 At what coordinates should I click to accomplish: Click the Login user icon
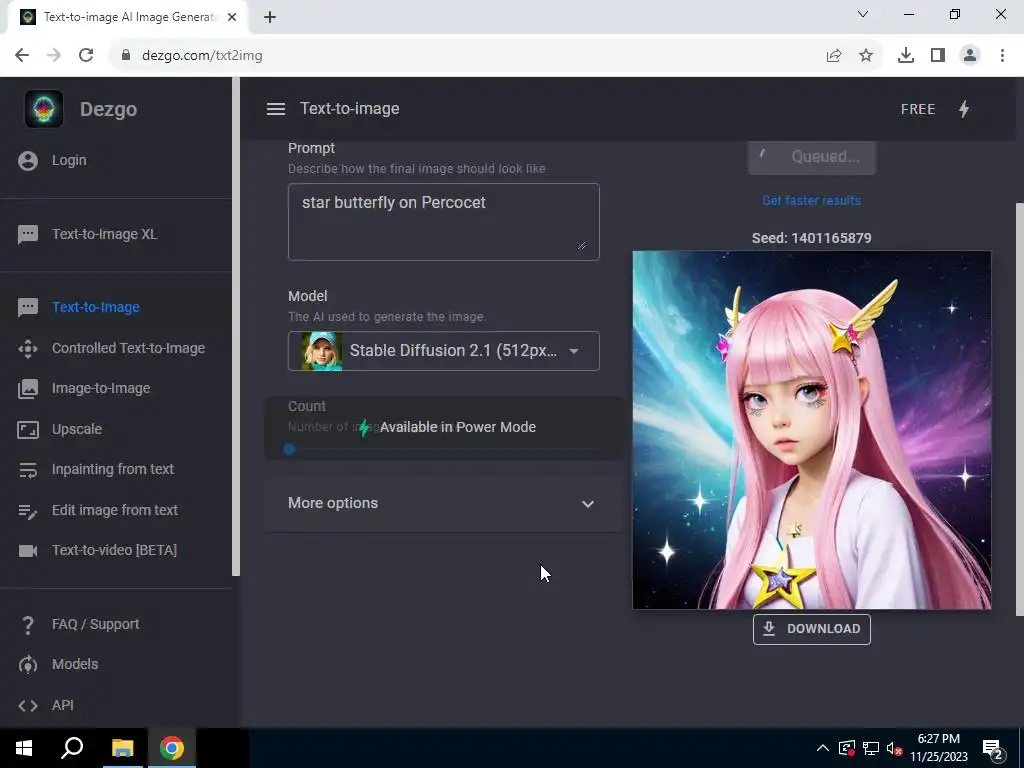click(x=28, y=161)
